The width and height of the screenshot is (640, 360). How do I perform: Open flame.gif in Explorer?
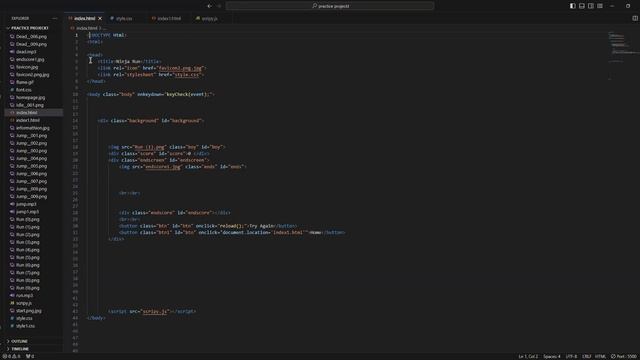point(25,82)
